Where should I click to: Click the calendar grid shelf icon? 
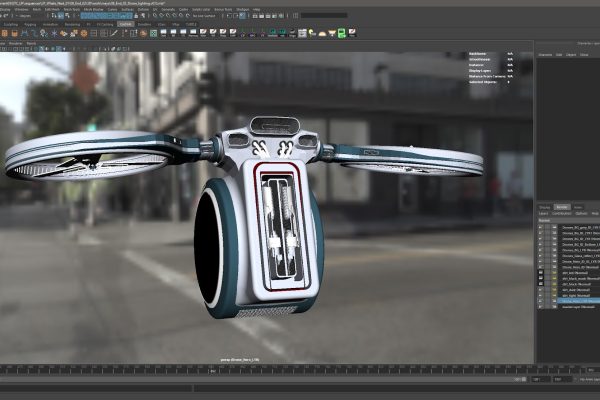point(302,33)
